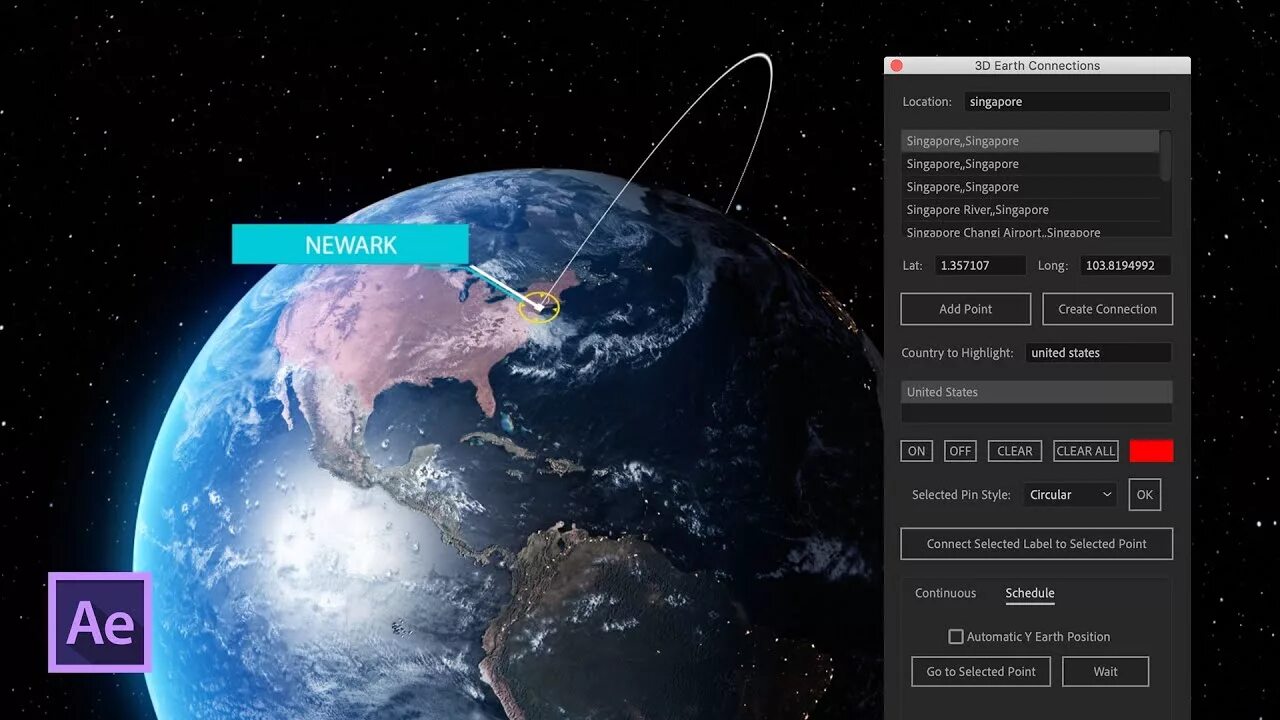Click the Lat field showing 1.357107
Screen dimensions: 1280x720
click(980, 266)
